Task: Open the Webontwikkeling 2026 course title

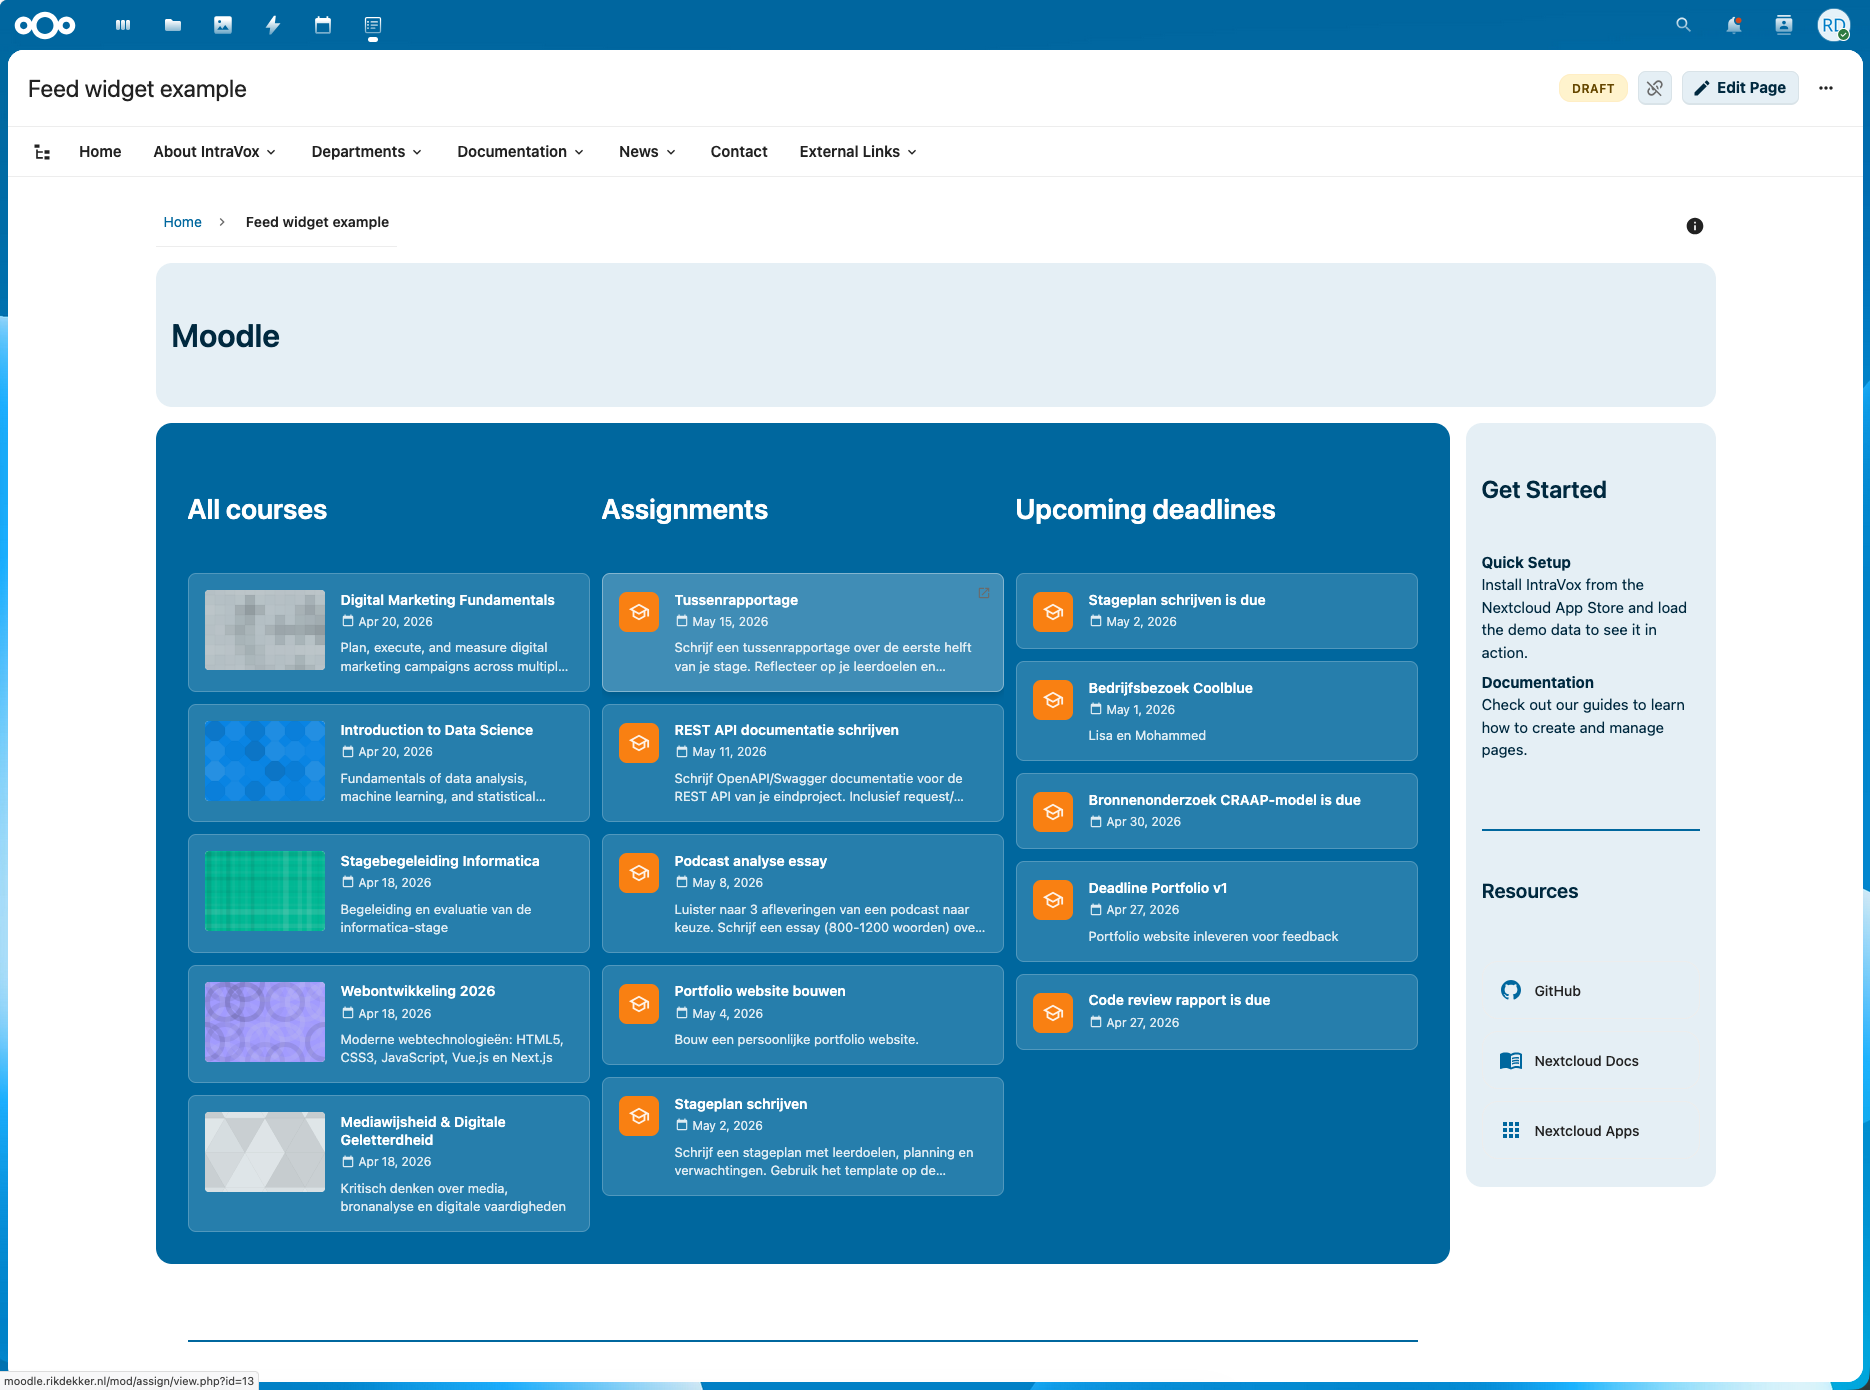Action: pos(418,991)
